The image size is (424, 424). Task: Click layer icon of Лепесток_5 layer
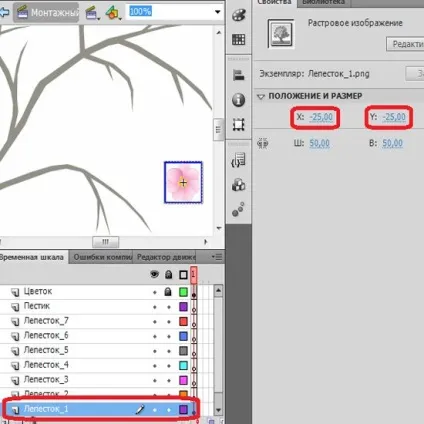coord(15,351)
